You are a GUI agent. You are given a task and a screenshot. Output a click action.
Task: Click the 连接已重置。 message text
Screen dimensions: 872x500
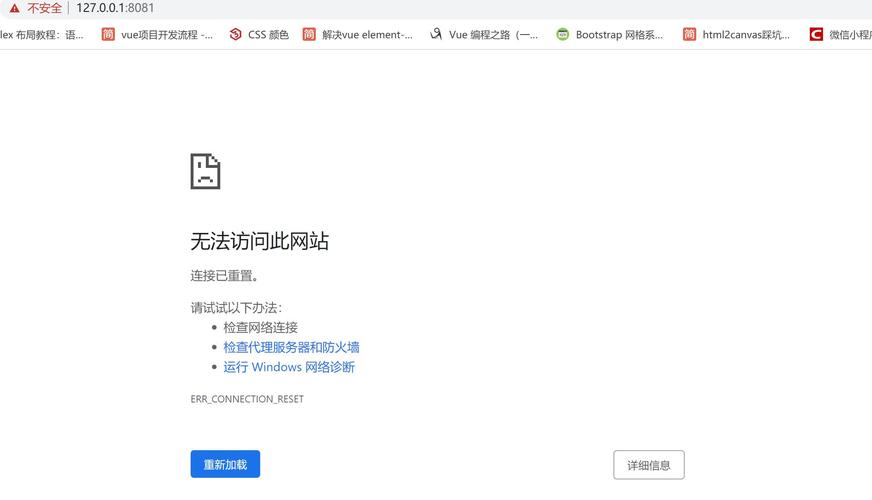tap(225, 276)
